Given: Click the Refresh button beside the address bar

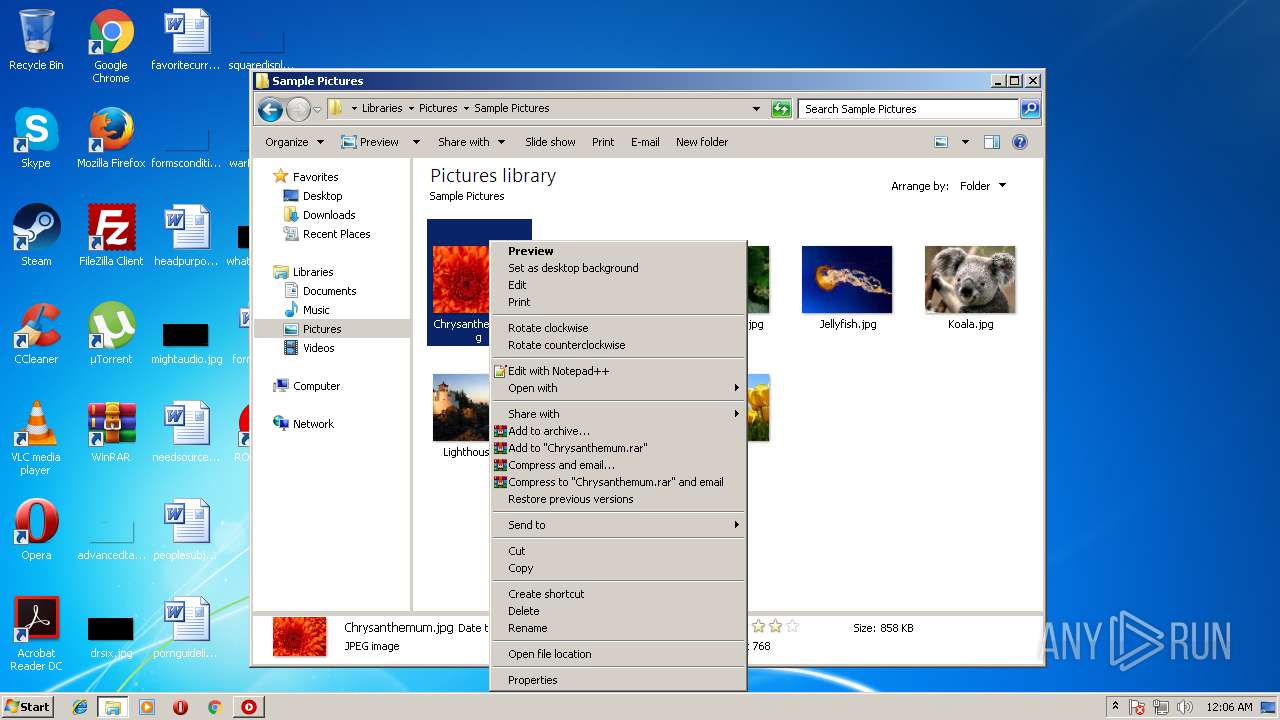Looking at the screenshot, I should click(x=781, y=109).
